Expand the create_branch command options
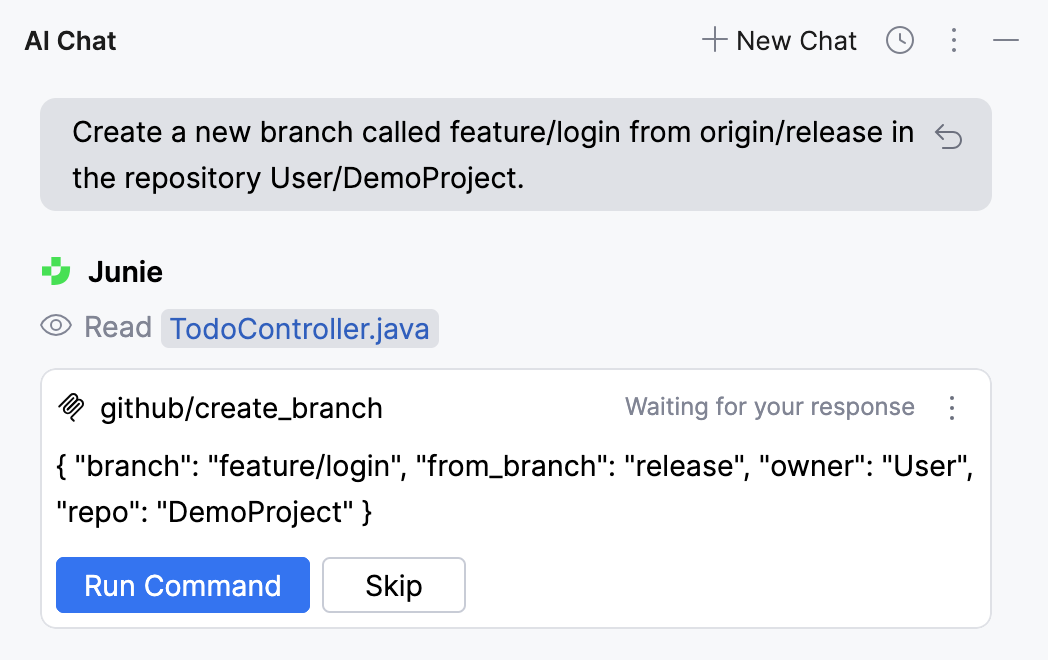The image size is (1048, 660). click(x=952, y=408)
